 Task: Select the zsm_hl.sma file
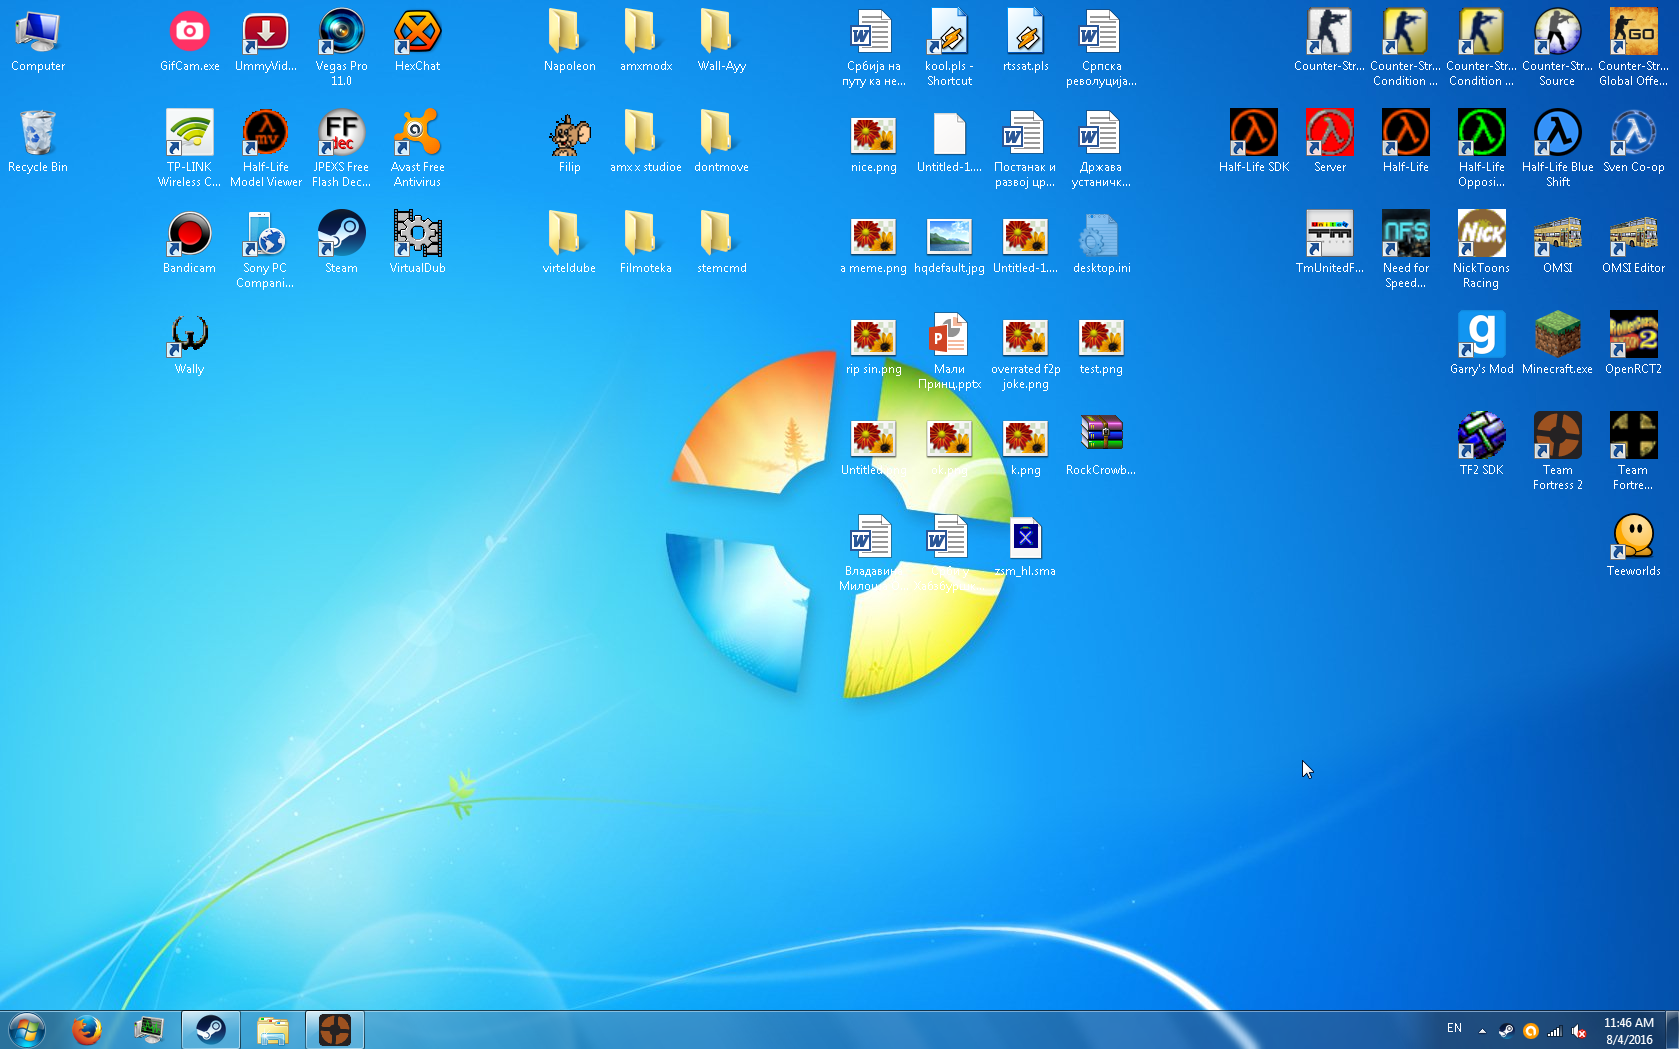point(1025,546)
